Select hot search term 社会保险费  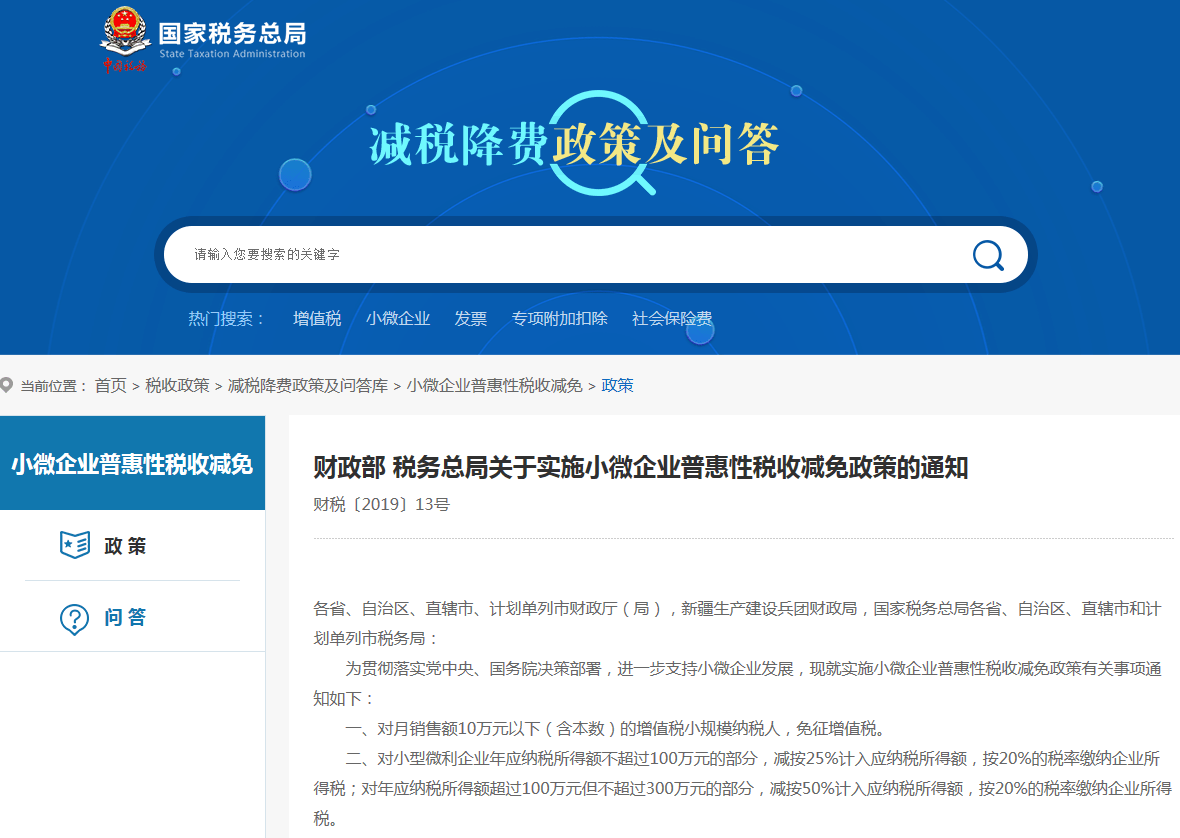click(x=672, y=319)
